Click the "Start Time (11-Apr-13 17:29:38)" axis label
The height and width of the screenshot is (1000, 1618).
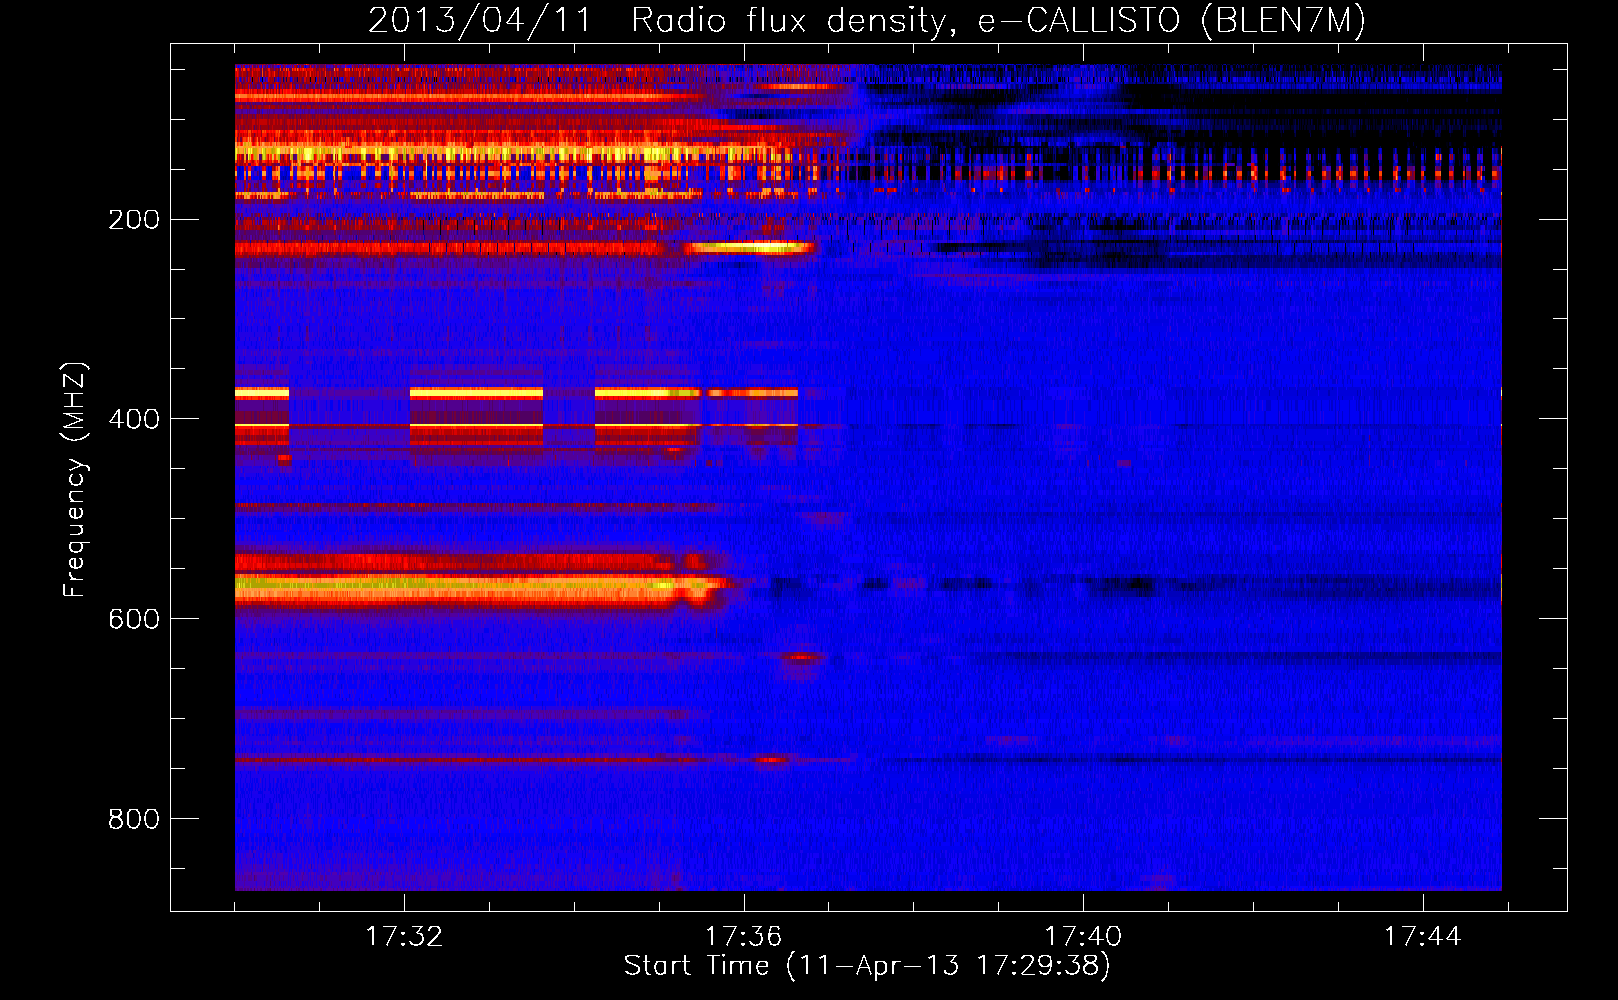pyautogui.click(x=867, y=966)
